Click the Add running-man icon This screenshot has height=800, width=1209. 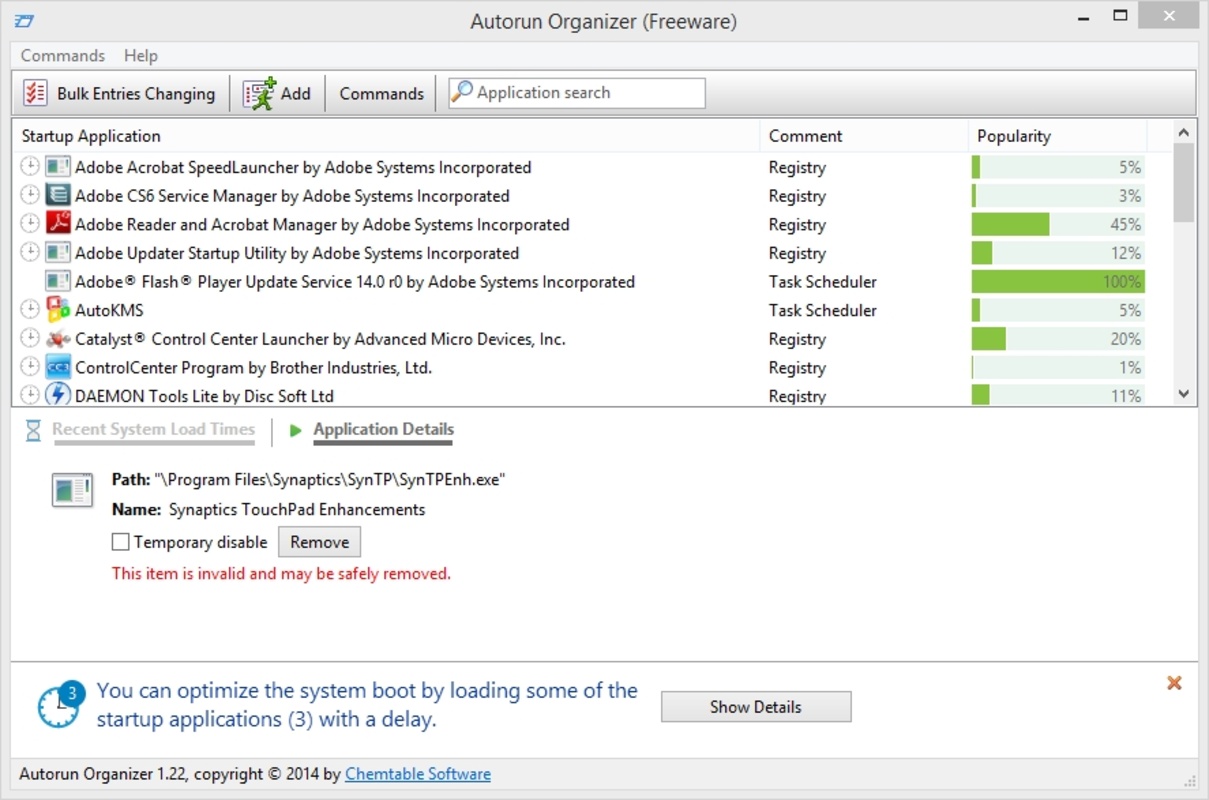click(259, 93)
